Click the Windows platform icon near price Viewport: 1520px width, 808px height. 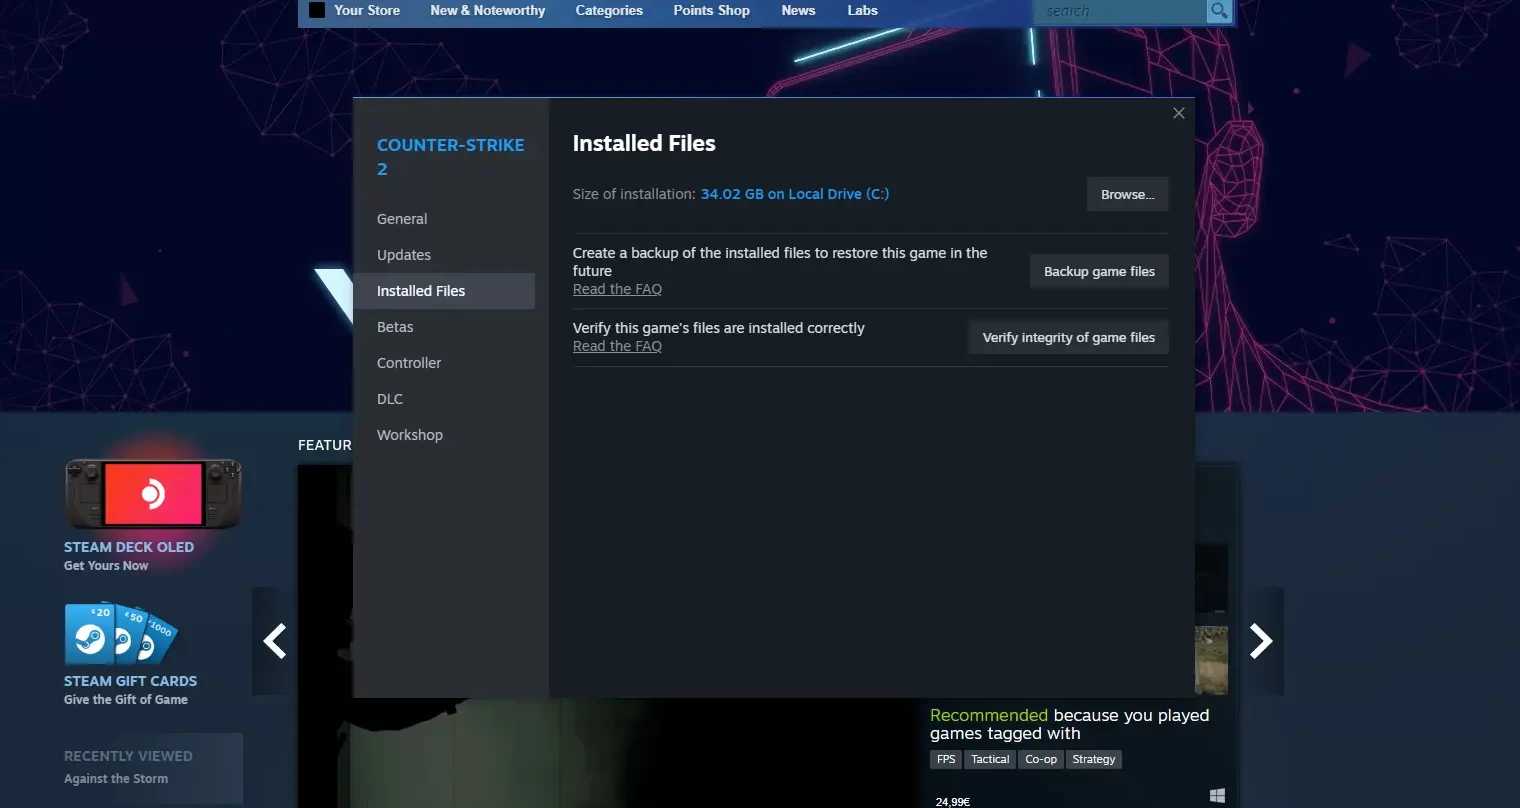coord(1217,796)
